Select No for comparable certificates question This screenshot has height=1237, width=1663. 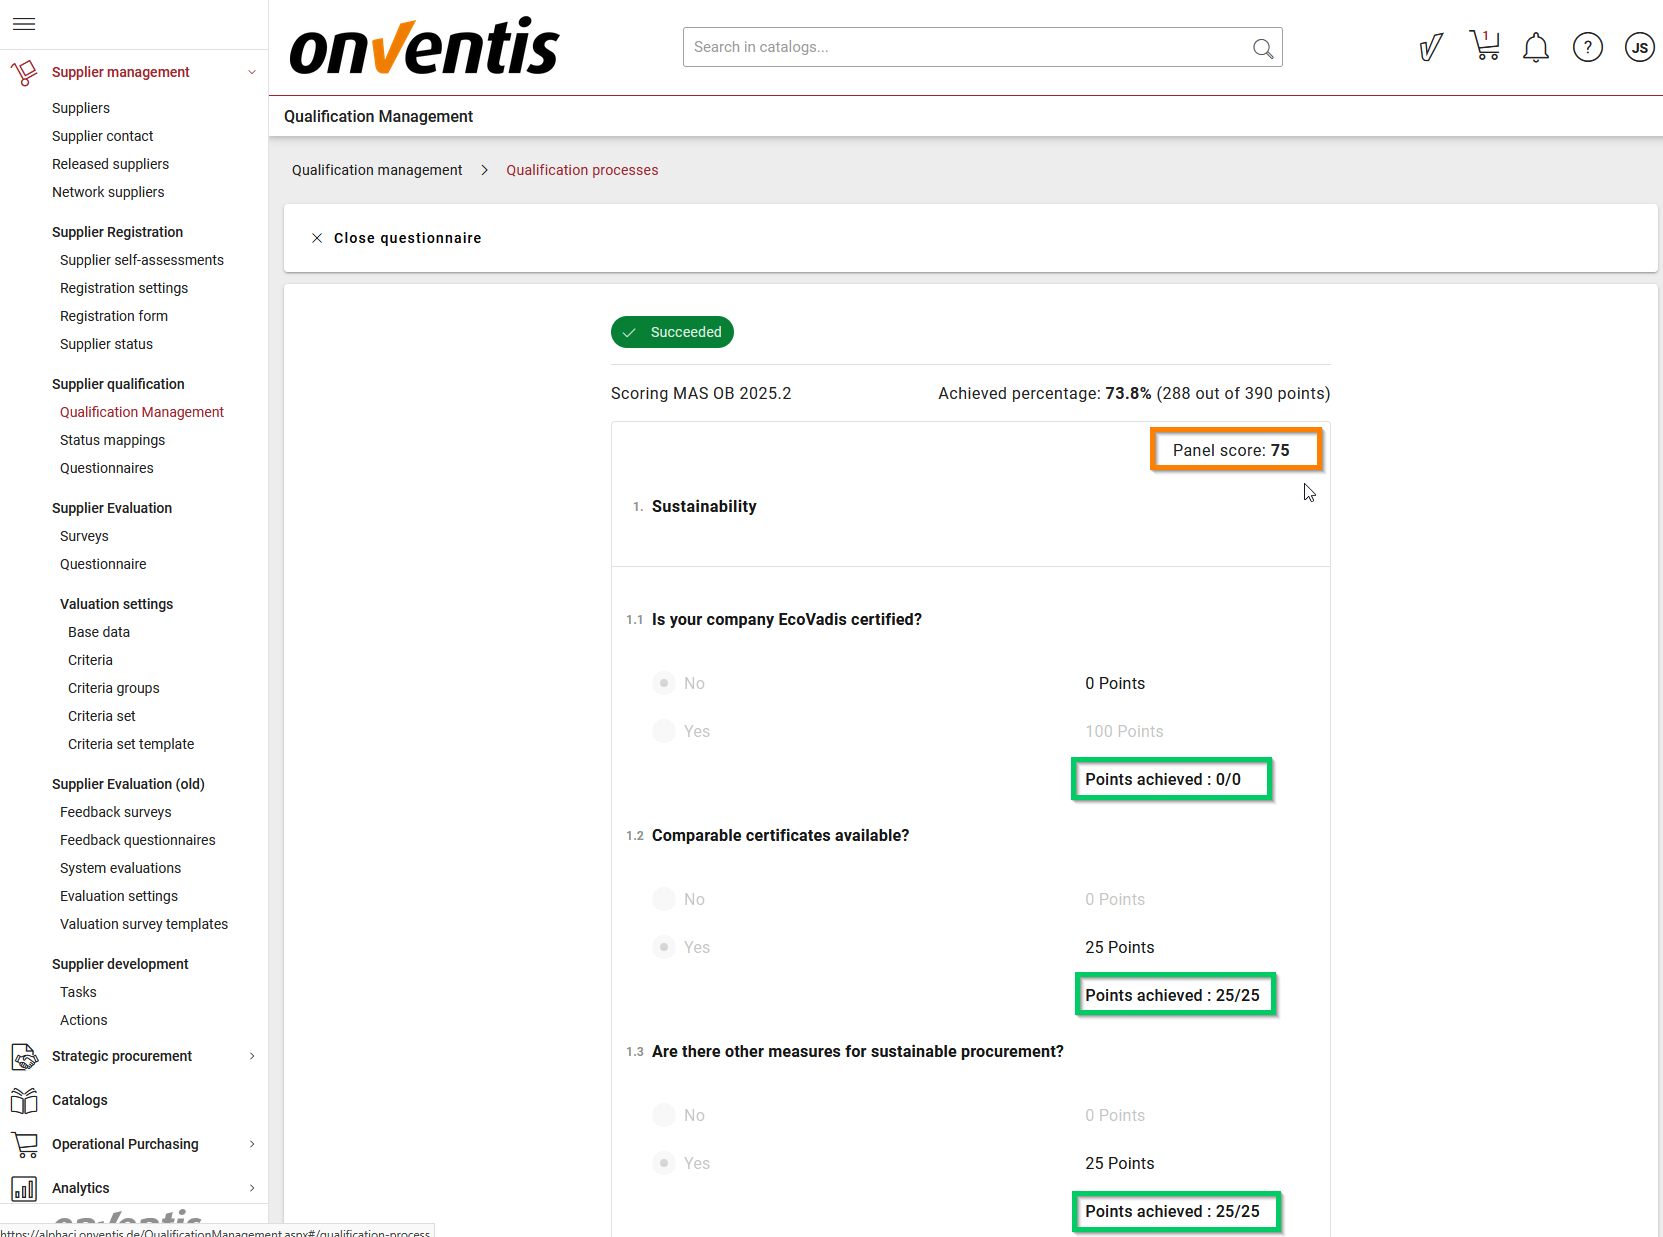tap(664, 899)
